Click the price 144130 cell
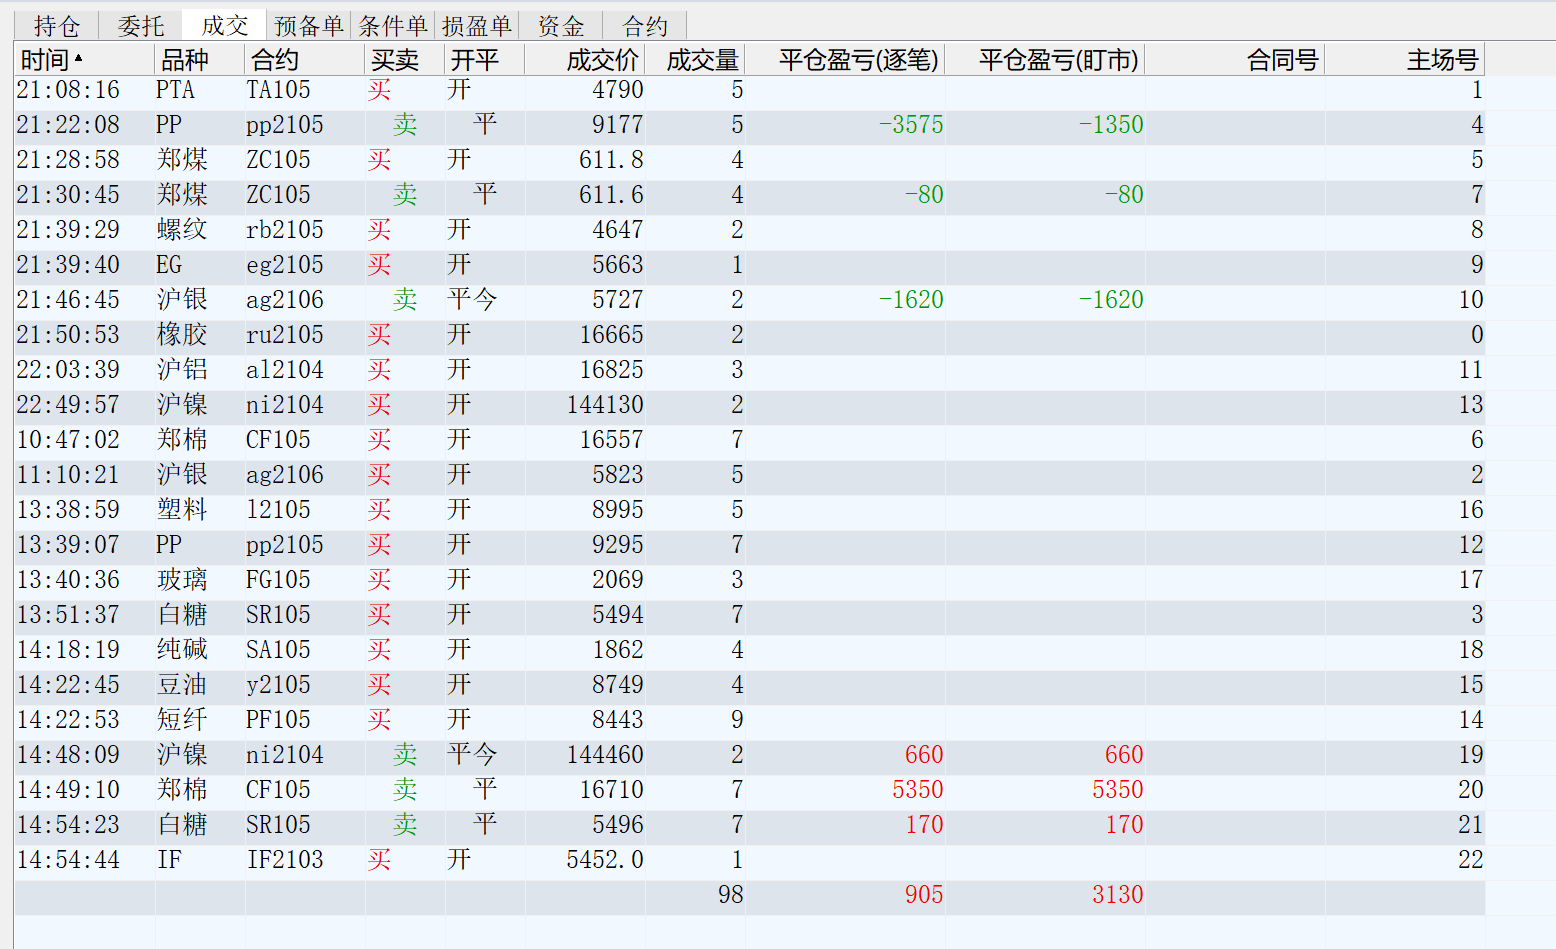The width and height of the screenshot is (1556, 949). click(x=605, y=405)
